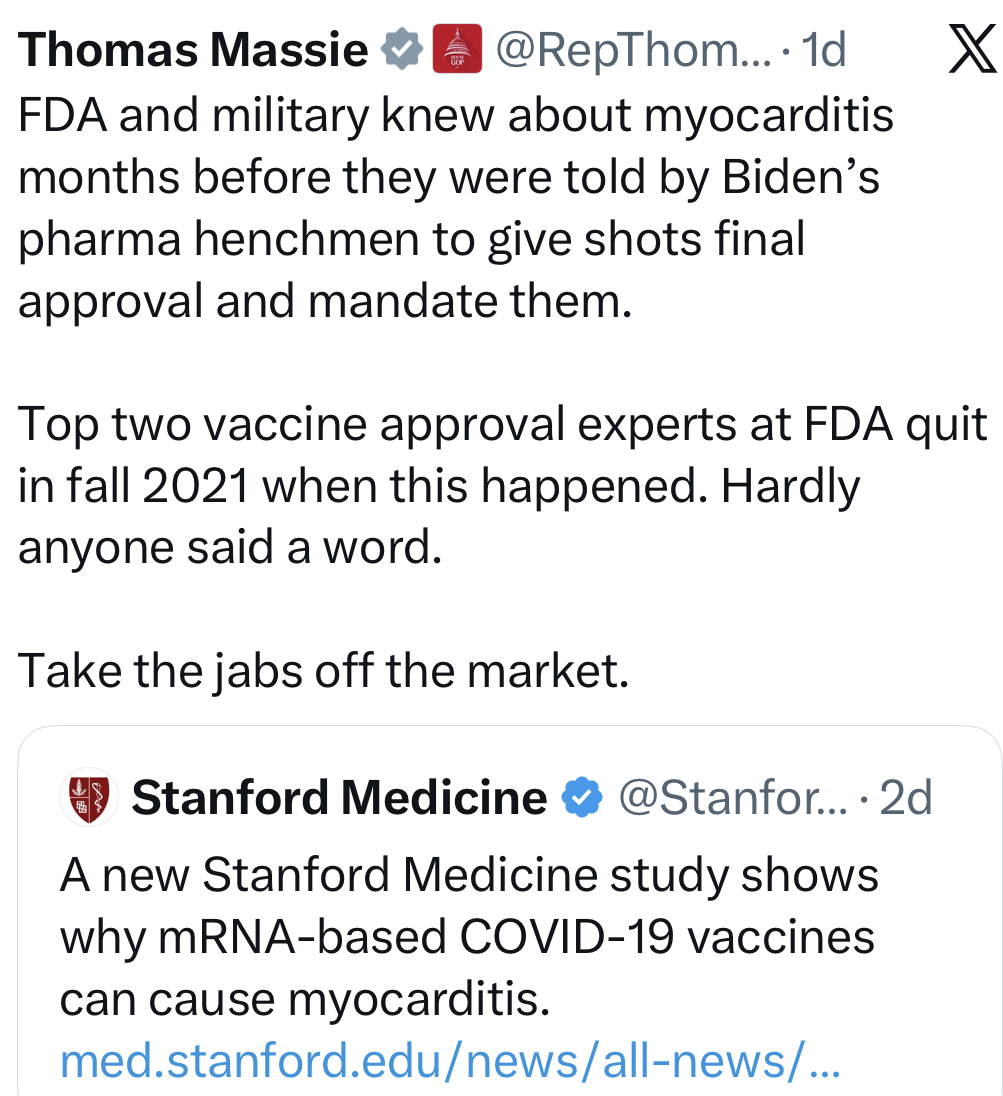Tap the "can cause myocarditis." quoted line

(x=305, y=1000)
